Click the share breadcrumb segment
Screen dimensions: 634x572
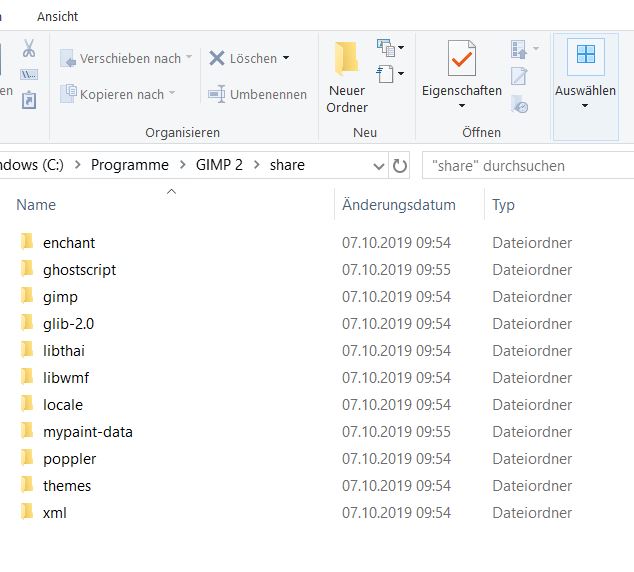tap(287, 165)
